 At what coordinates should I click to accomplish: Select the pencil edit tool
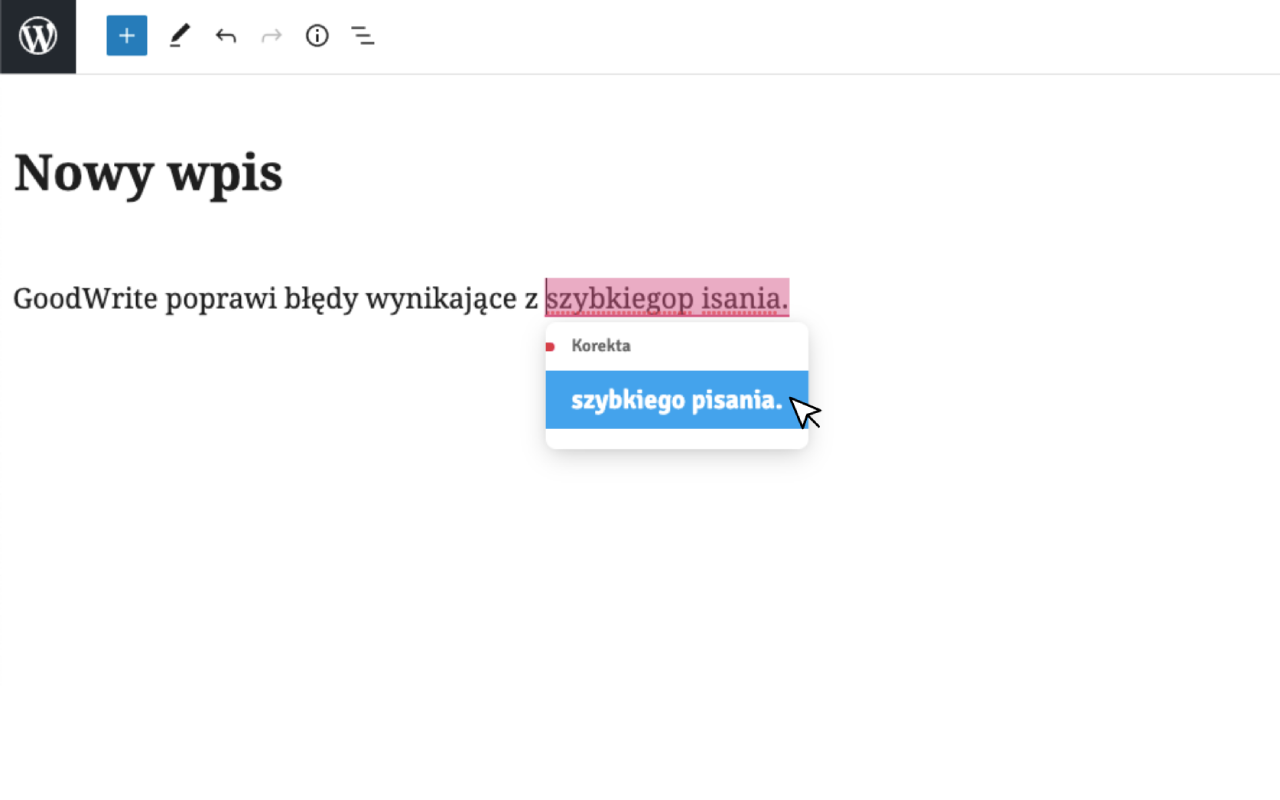[x=179, y=37]
